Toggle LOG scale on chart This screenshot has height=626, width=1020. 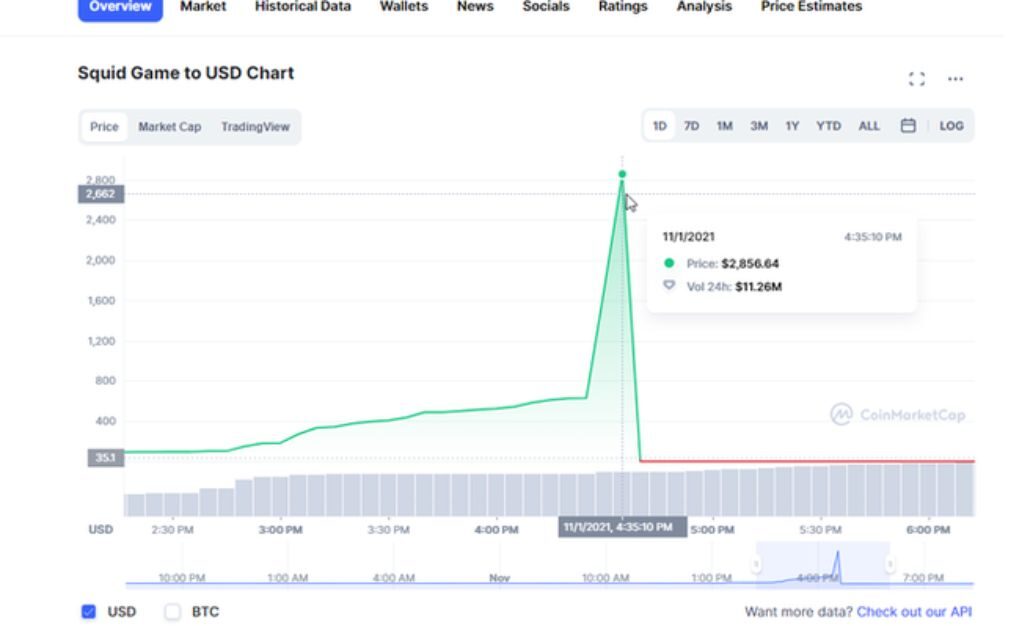pos(951,126)
